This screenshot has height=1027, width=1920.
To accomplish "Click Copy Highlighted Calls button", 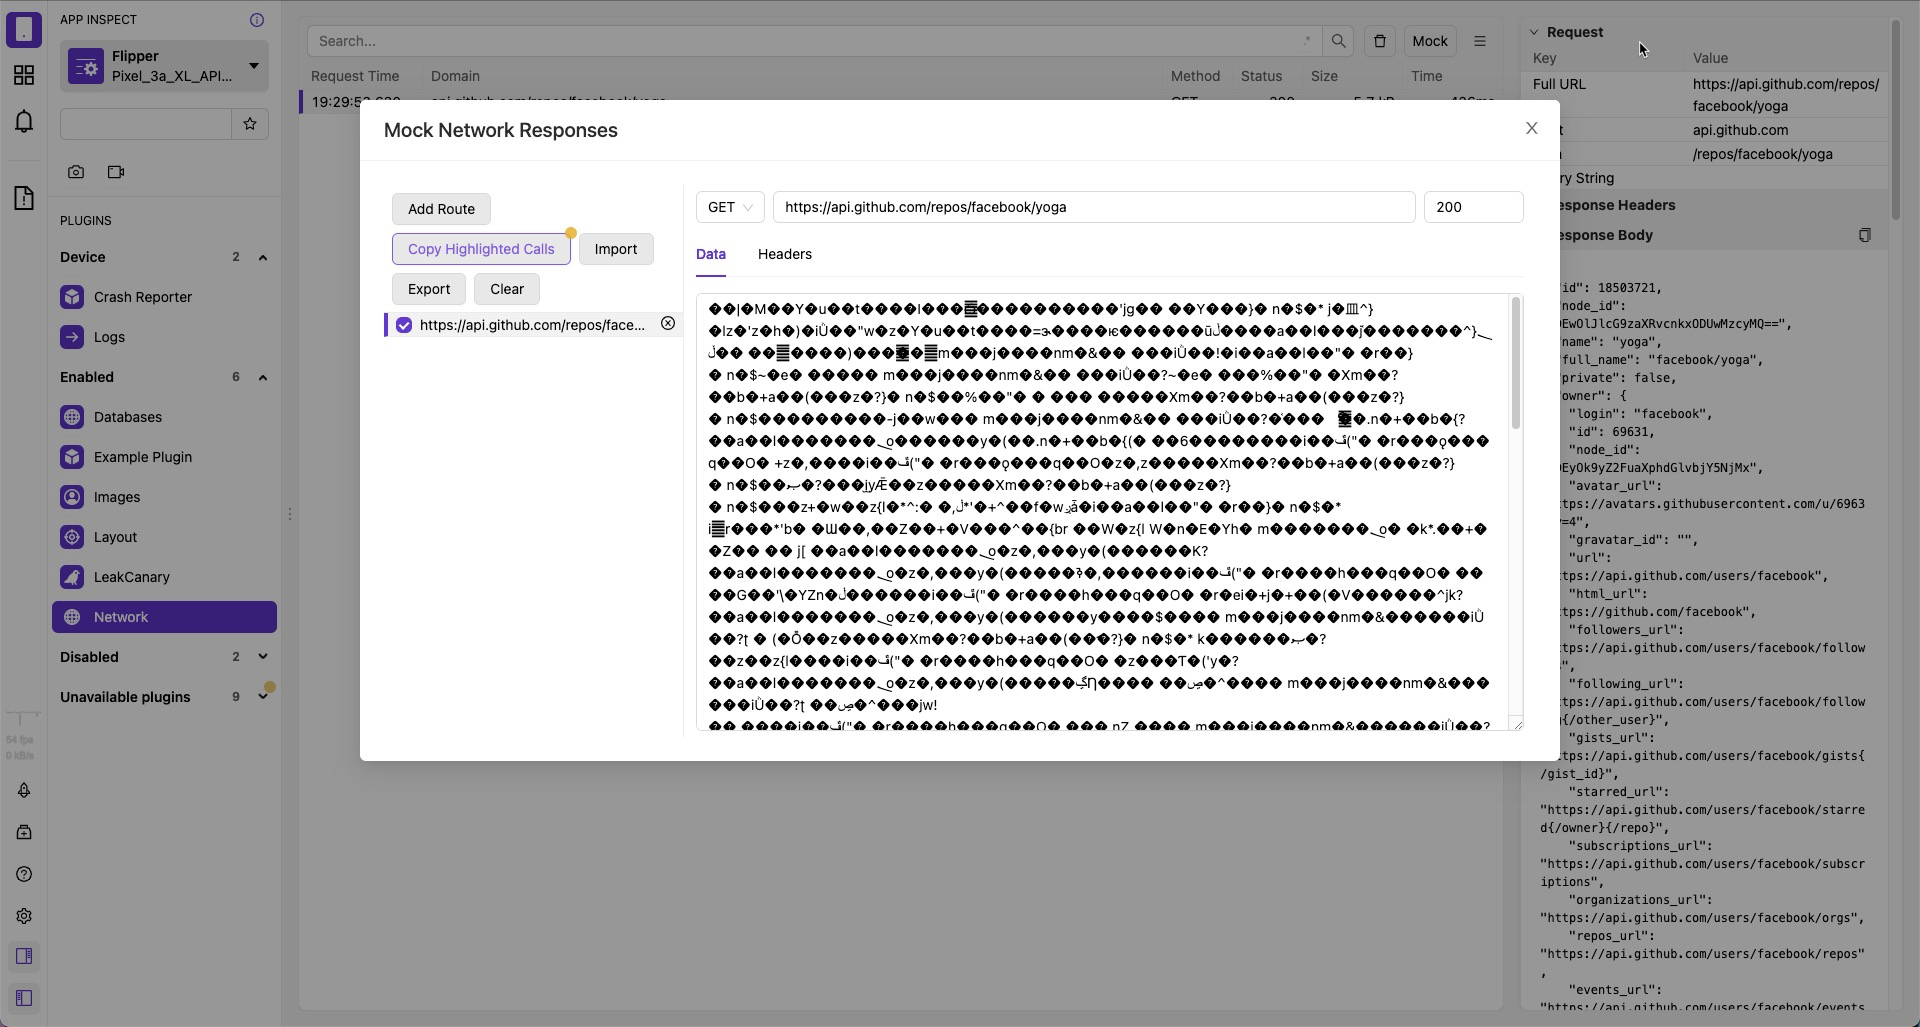I will pyautogui.click(x=481, y=249).
